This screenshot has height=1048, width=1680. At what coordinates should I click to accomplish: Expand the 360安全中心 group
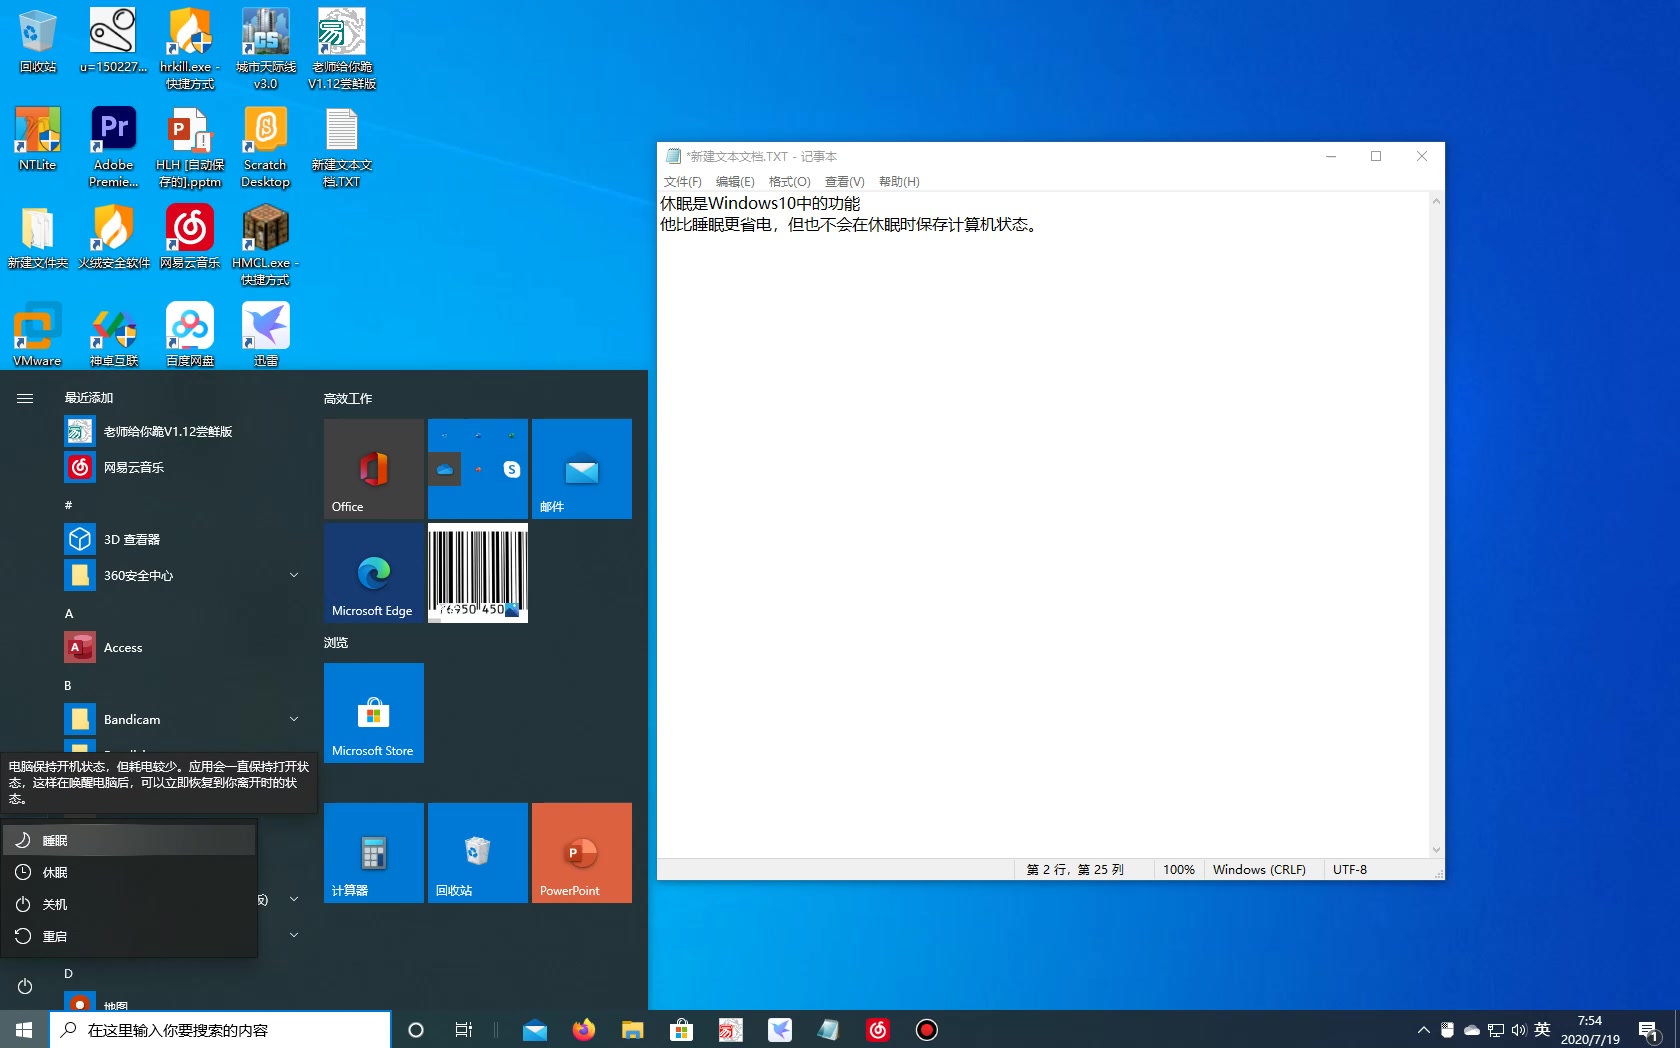[x=294, y=575]
